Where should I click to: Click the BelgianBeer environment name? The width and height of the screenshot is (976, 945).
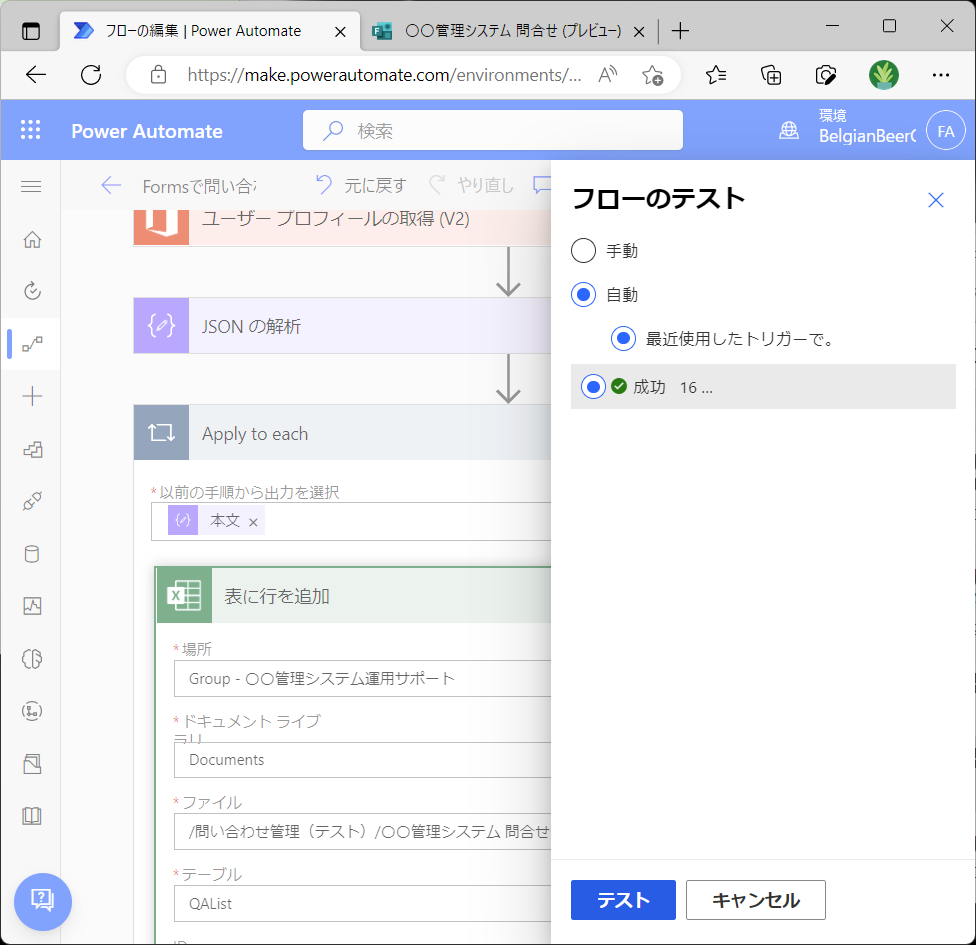[x=867, y=136]
